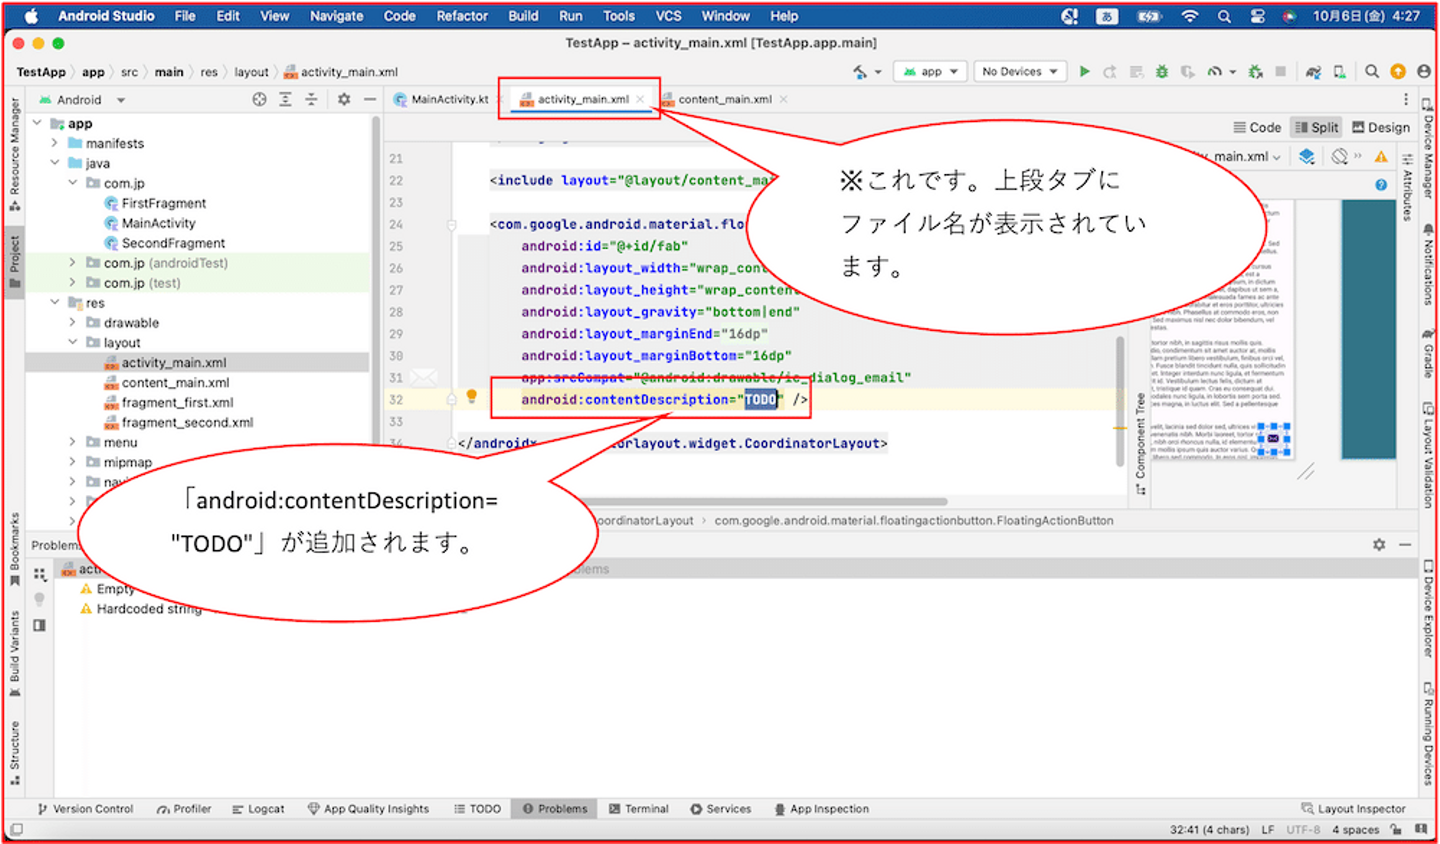Click the design warning triangle icon
The image size is (1440, 844).
[1381, 157]
